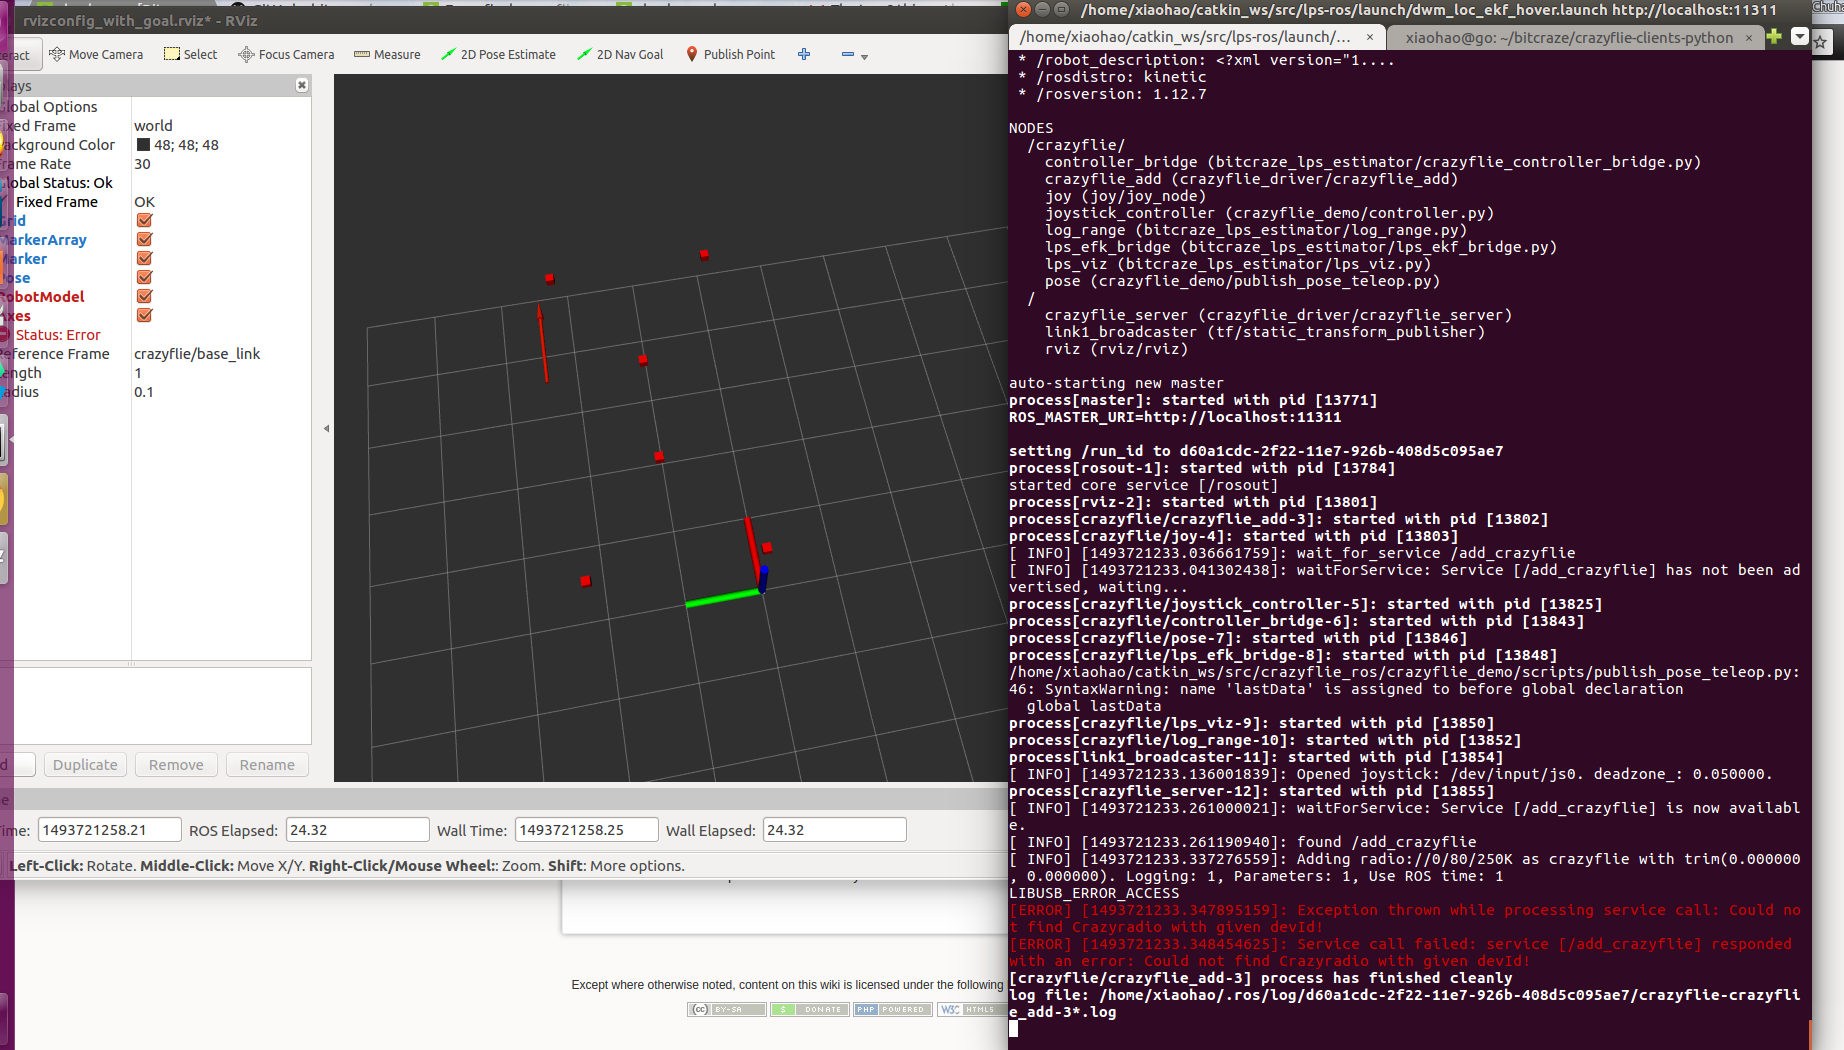Select the Publish Point tool

730,54
